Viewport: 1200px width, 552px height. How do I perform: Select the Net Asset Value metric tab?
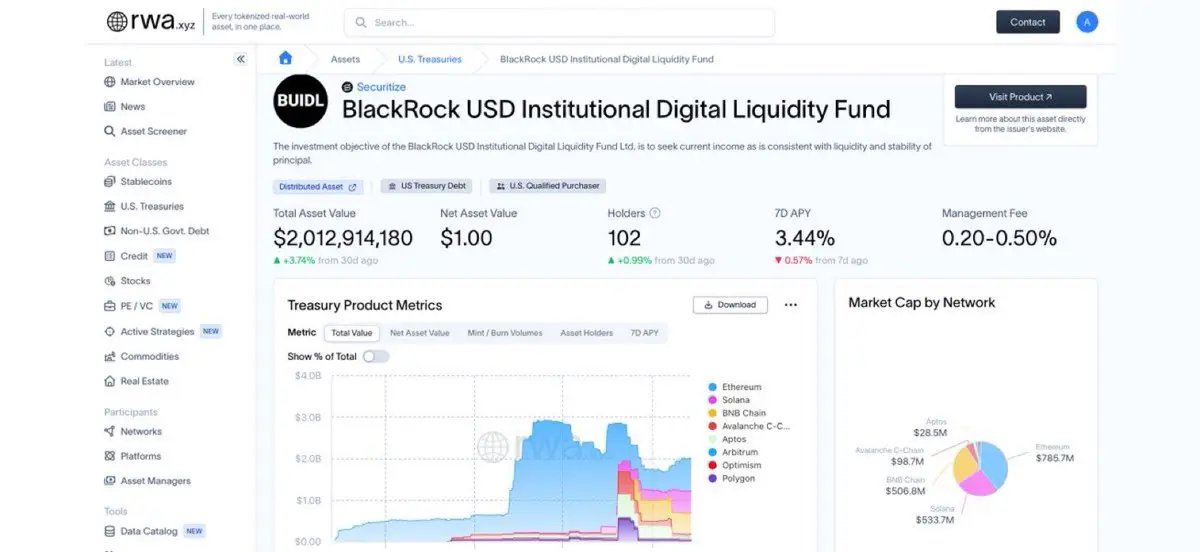point(420,333)
